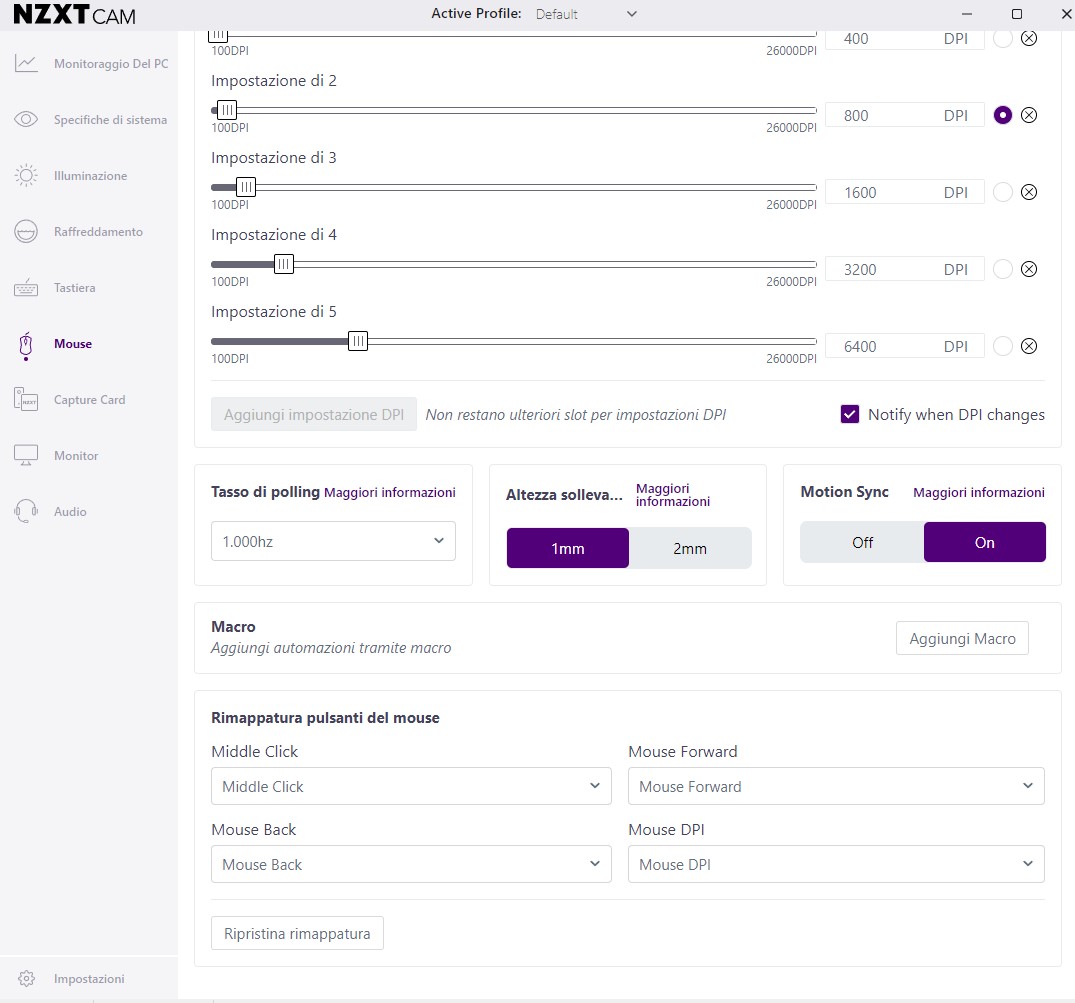Open the Capture Card icon in sidebar

tap(26, 400)
